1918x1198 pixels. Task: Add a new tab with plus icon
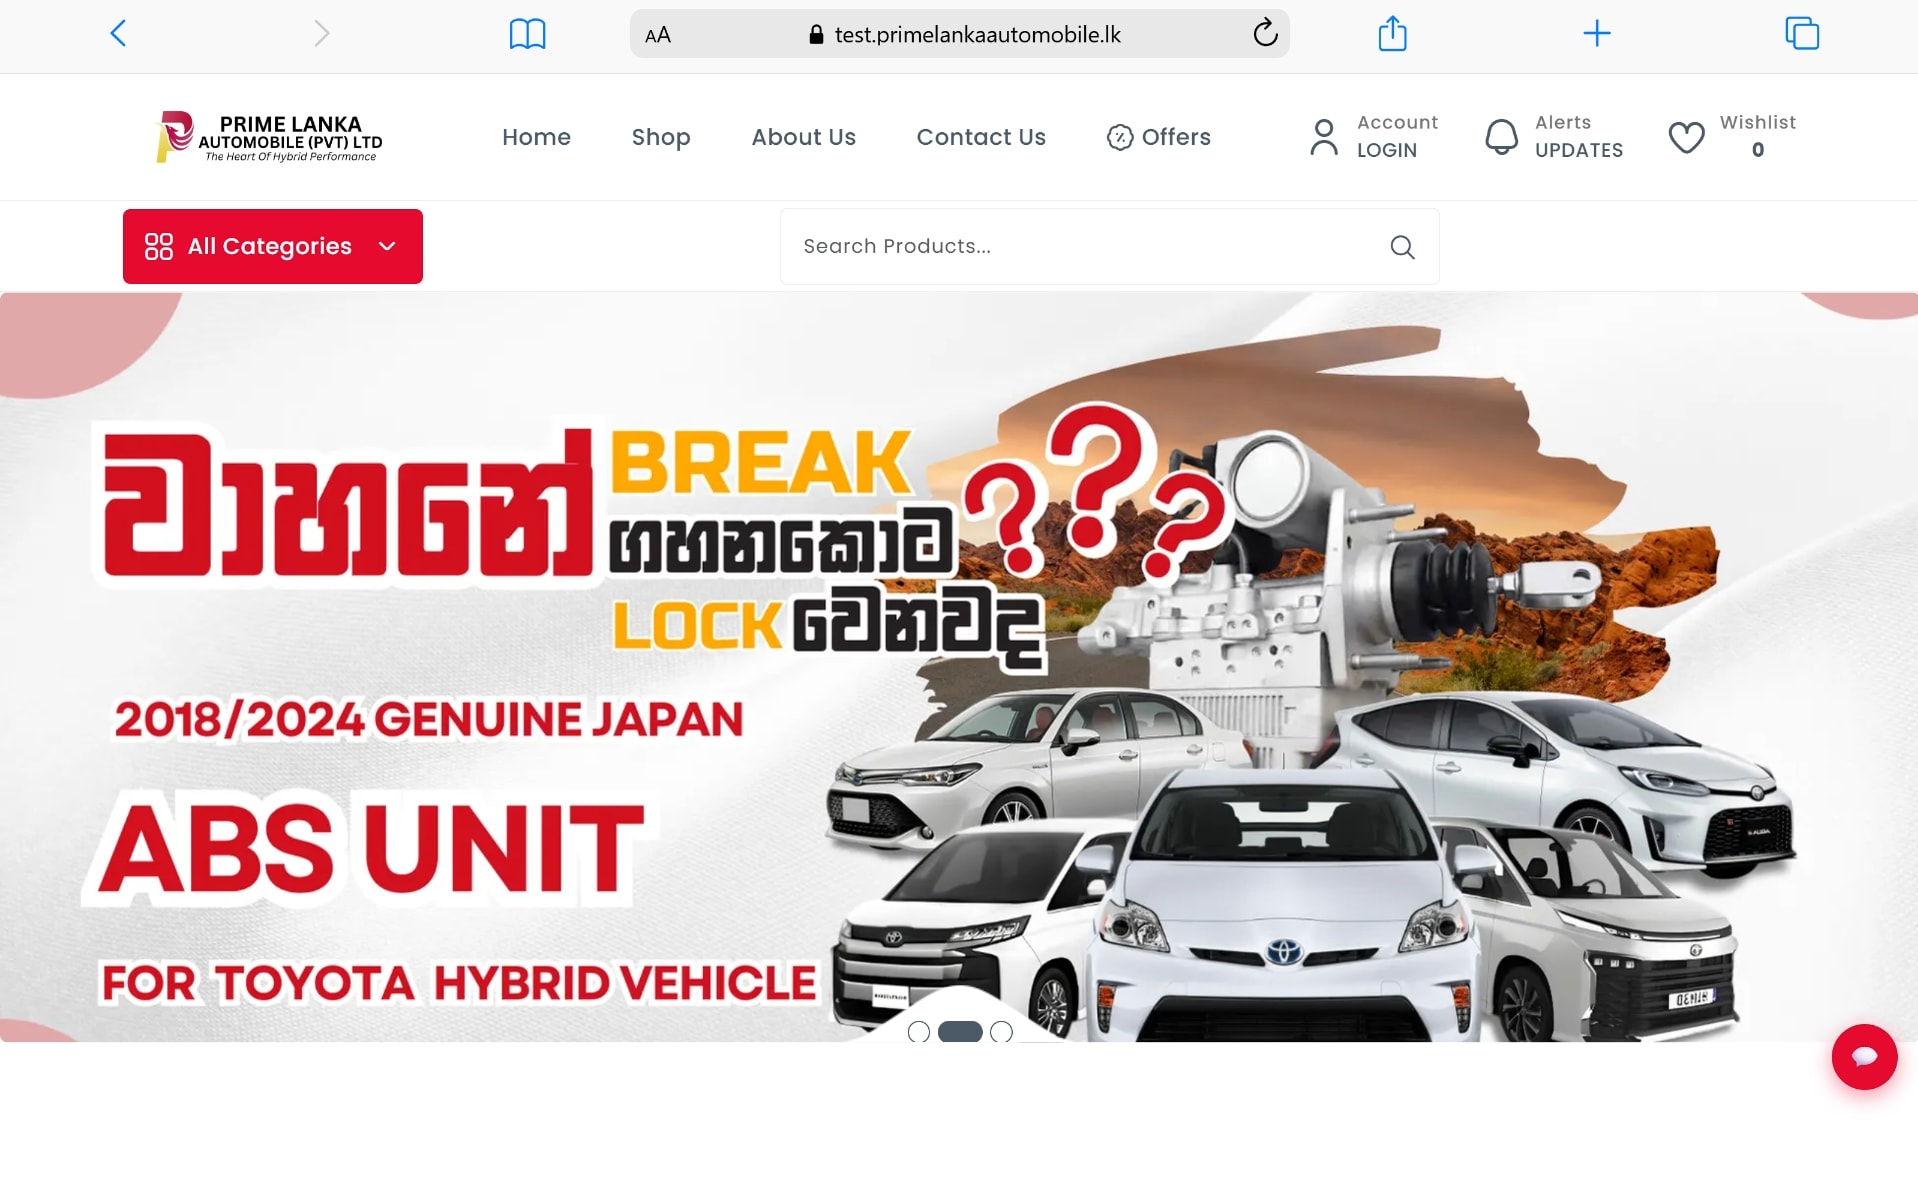pos(1597,33)
